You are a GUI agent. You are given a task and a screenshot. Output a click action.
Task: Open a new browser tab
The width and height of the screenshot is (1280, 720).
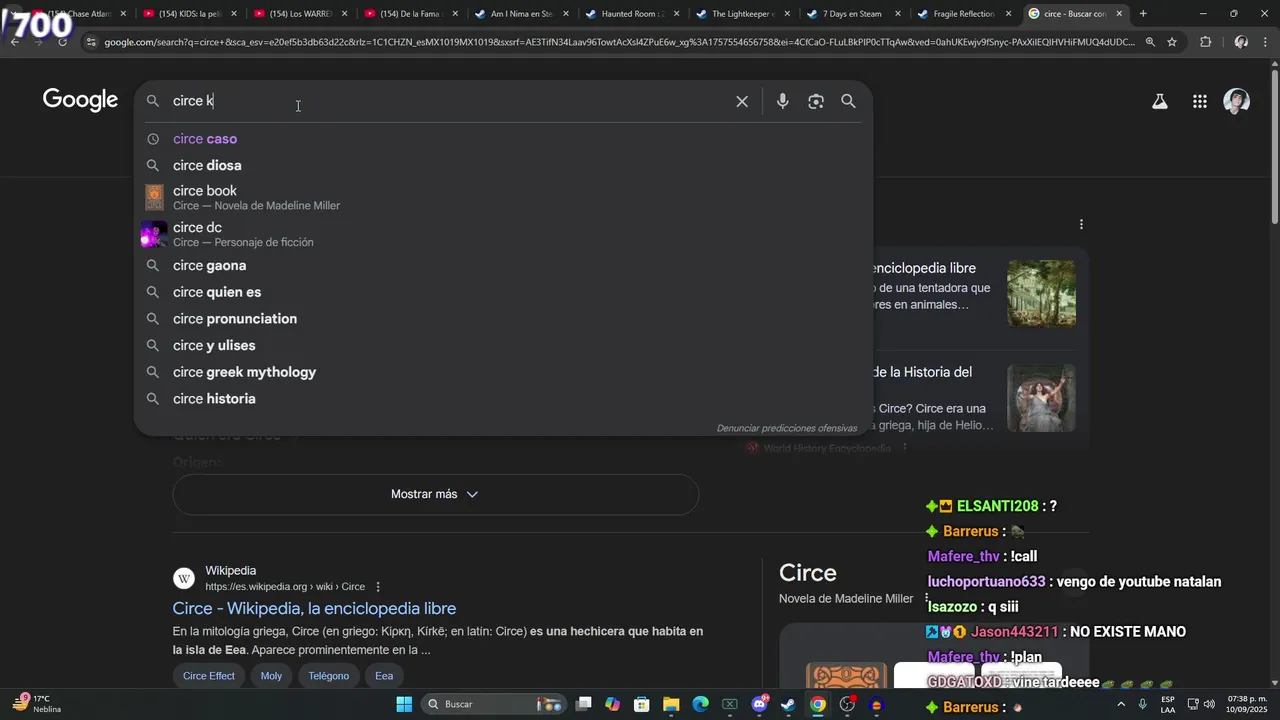pos(1143,14)
